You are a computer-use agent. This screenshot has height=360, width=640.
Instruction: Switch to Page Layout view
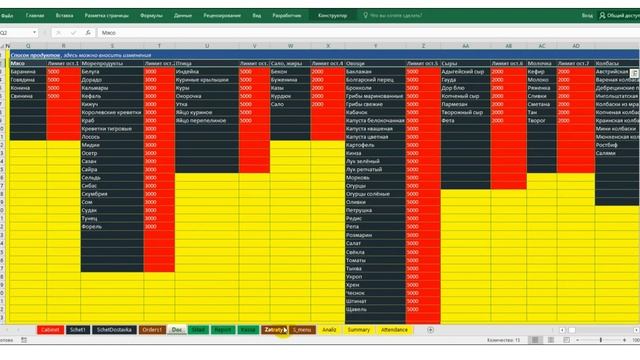[x=551, y=340]
